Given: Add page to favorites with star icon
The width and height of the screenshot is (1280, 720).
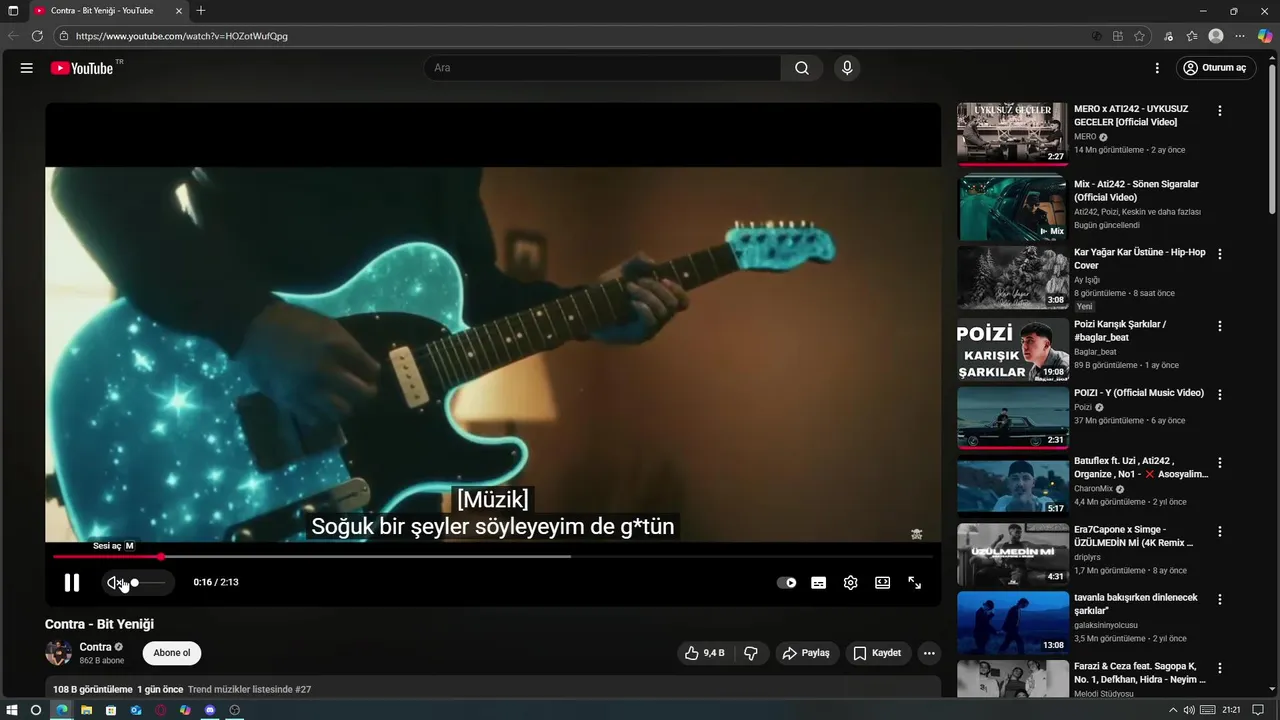Looking at the screenshot, I should [x=1139, y=36].
